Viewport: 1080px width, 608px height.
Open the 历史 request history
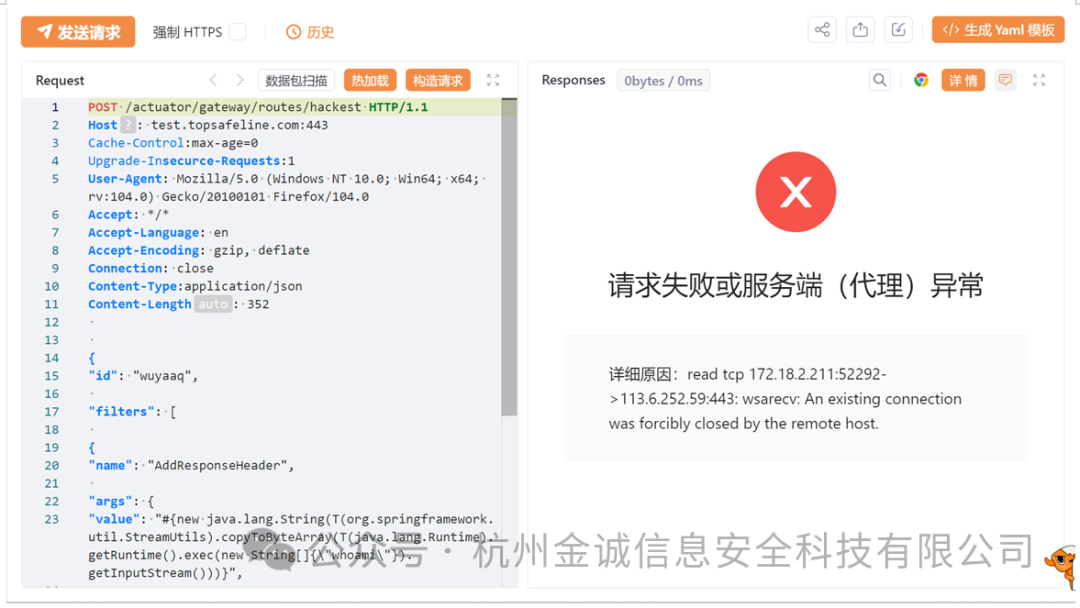[x=310, y=31]
